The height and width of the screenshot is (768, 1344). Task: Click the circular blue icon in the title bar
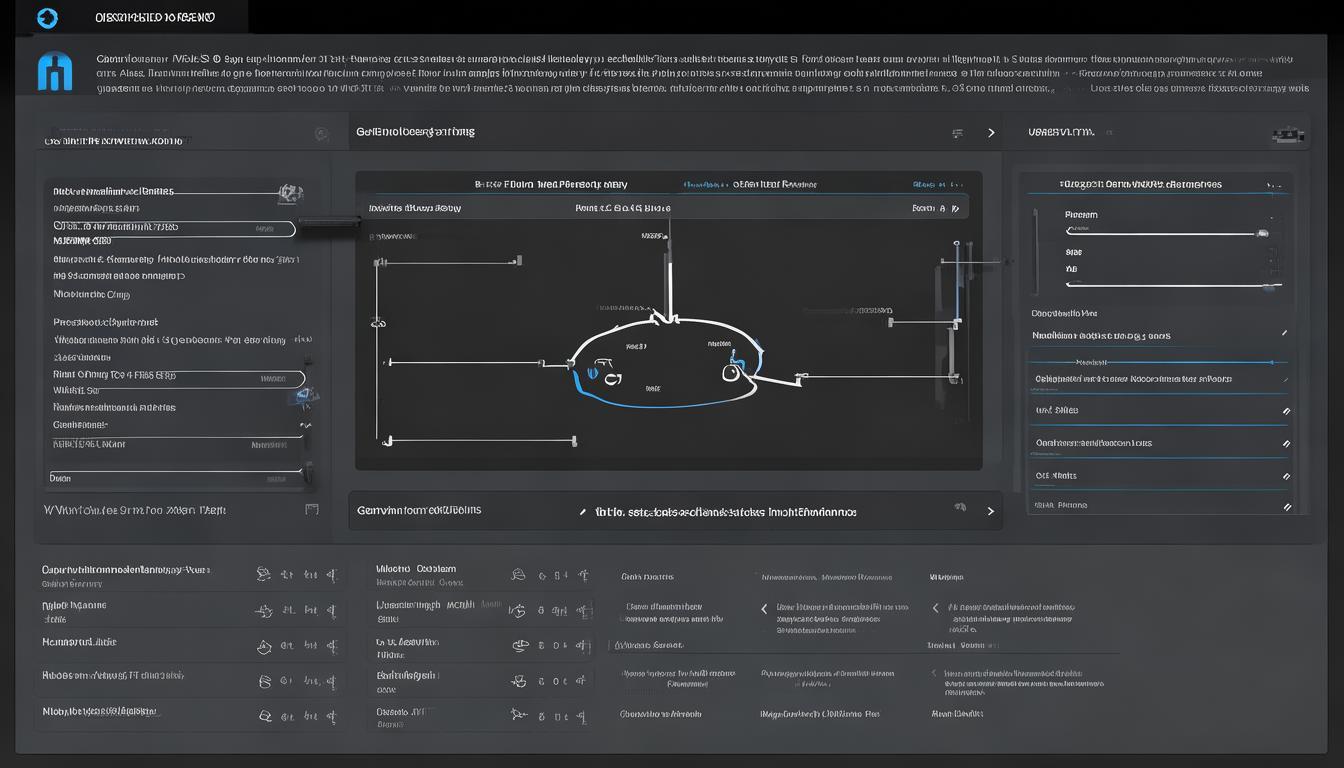click(x=47, y=18)
